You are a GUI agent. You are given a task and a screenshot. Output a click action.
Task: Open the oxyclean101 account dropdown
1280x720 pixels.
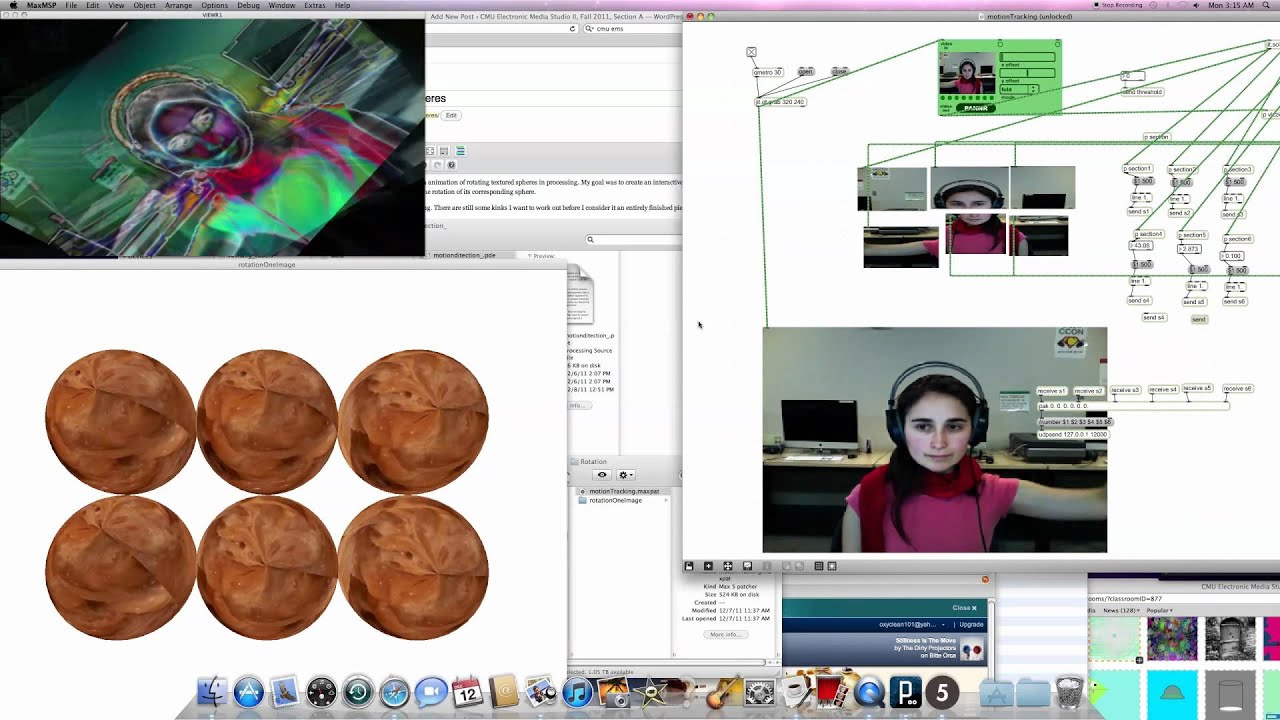(x=913, y=624)
